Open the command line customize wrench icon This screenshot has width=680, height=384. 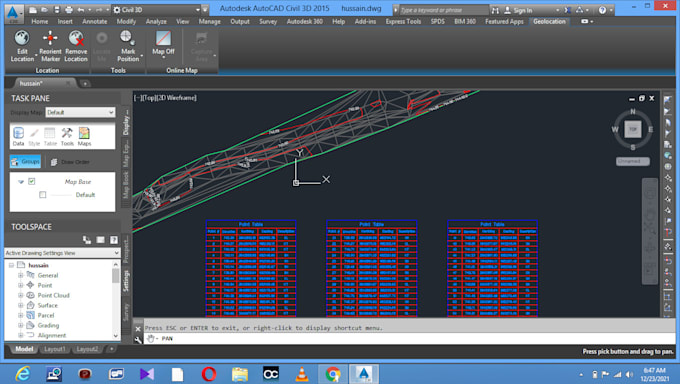[x=138, y=340]
